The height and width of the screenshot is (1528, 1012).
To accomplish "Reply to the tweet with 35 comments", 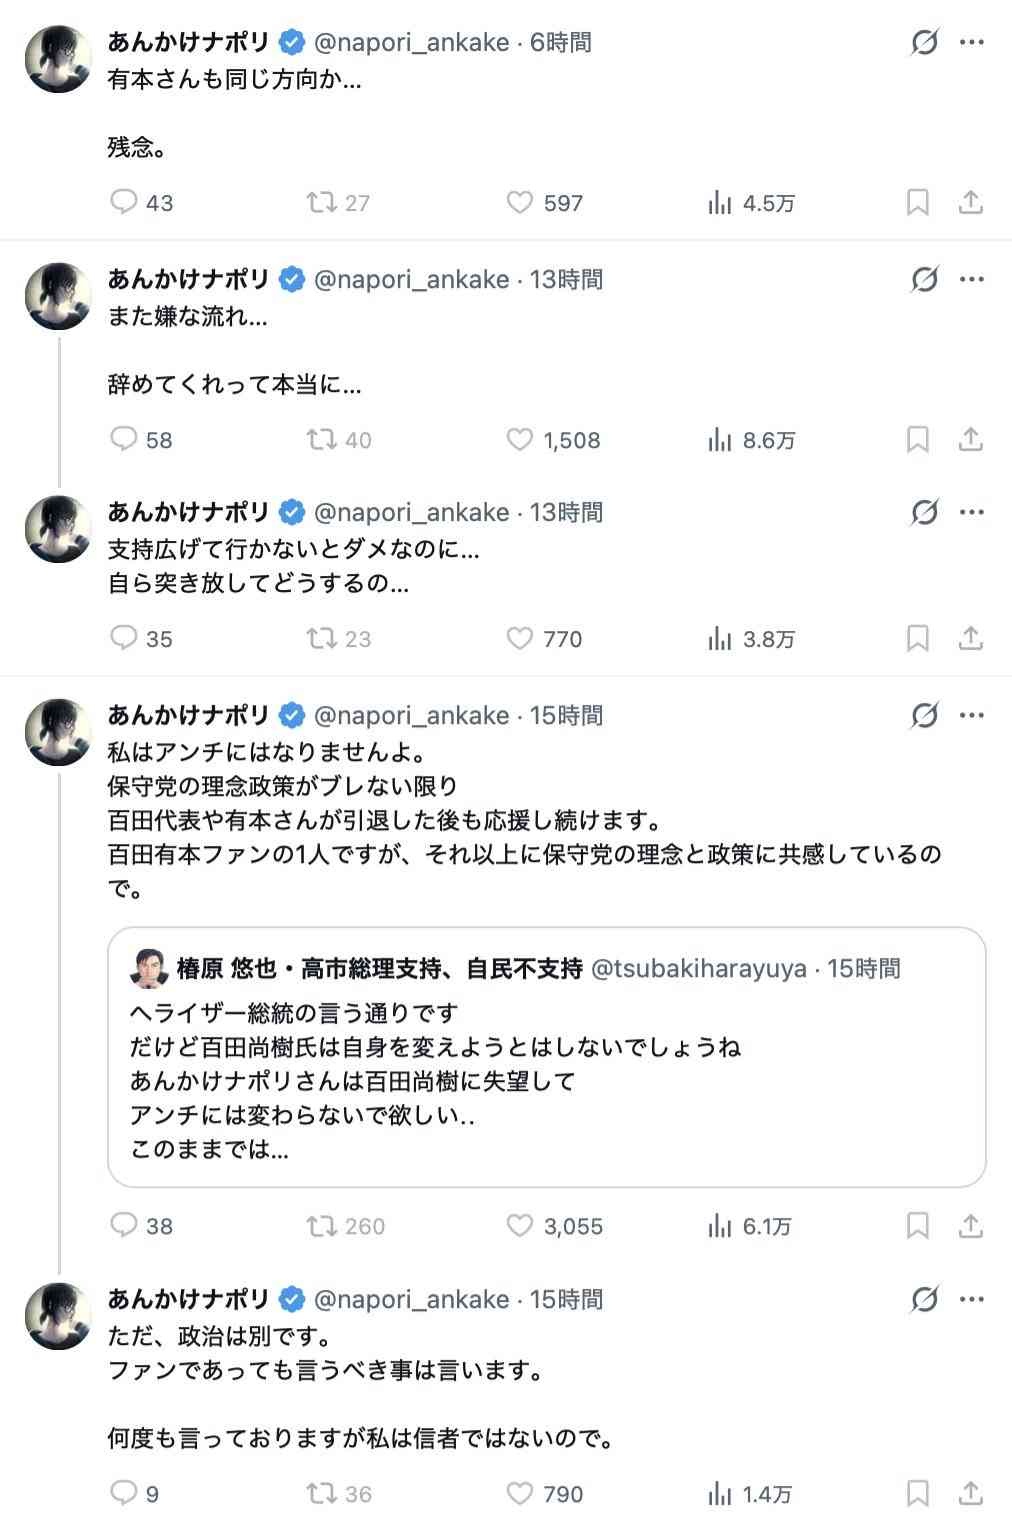I will 124,638.
